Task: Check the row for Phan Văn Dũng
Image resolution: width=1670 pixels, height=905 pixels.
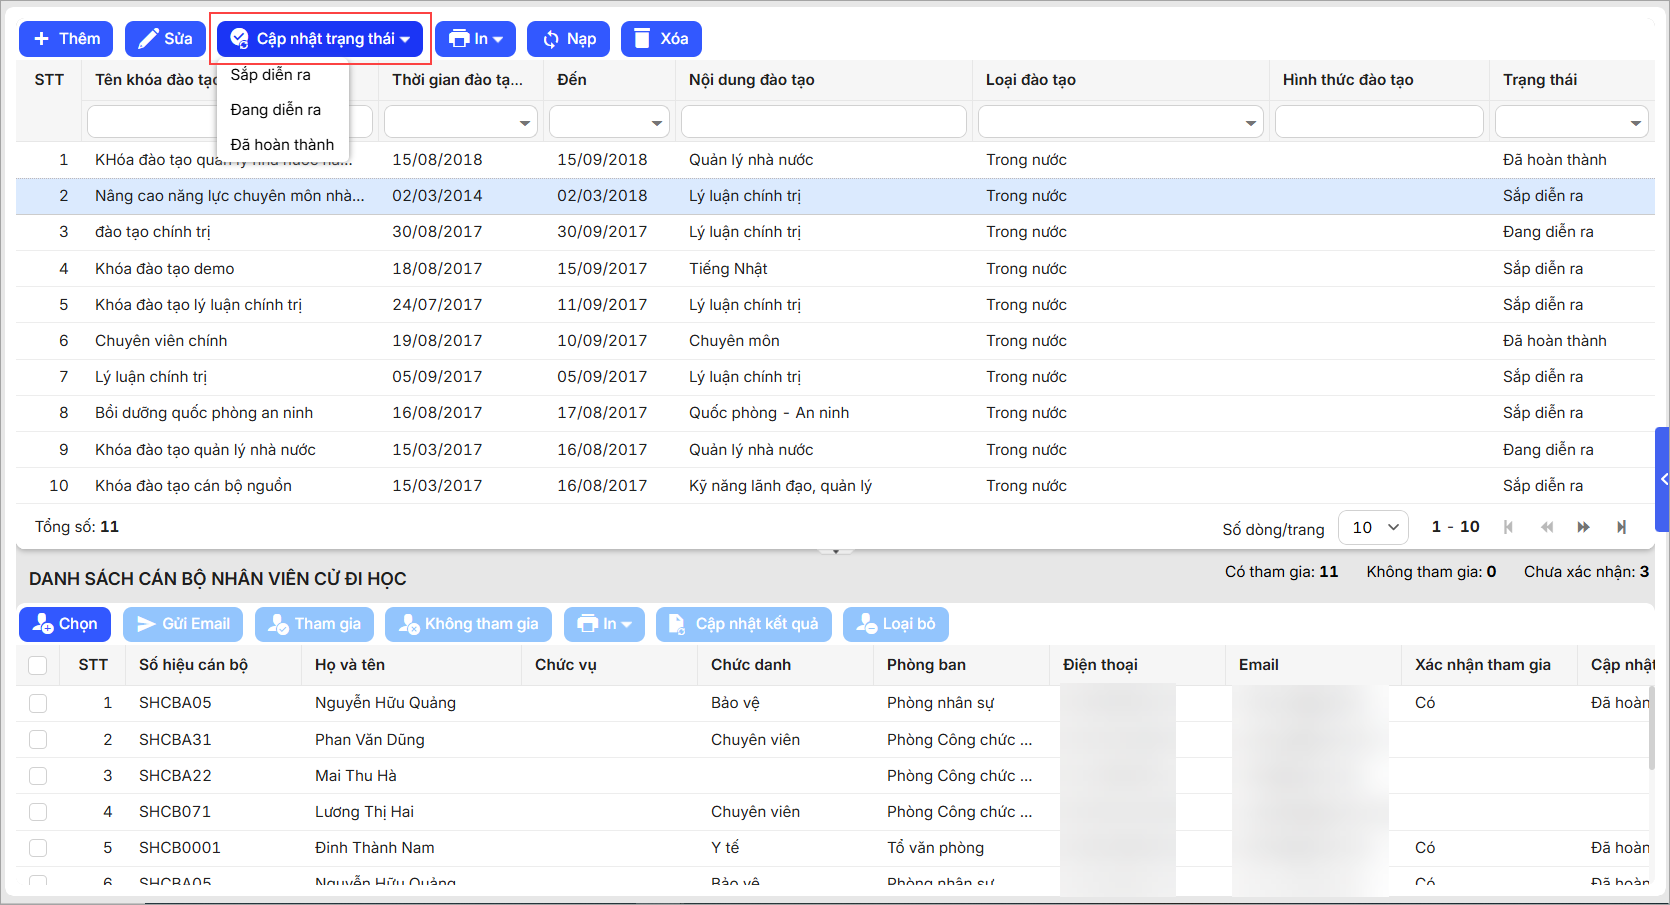Action: (x=38, y=740)
